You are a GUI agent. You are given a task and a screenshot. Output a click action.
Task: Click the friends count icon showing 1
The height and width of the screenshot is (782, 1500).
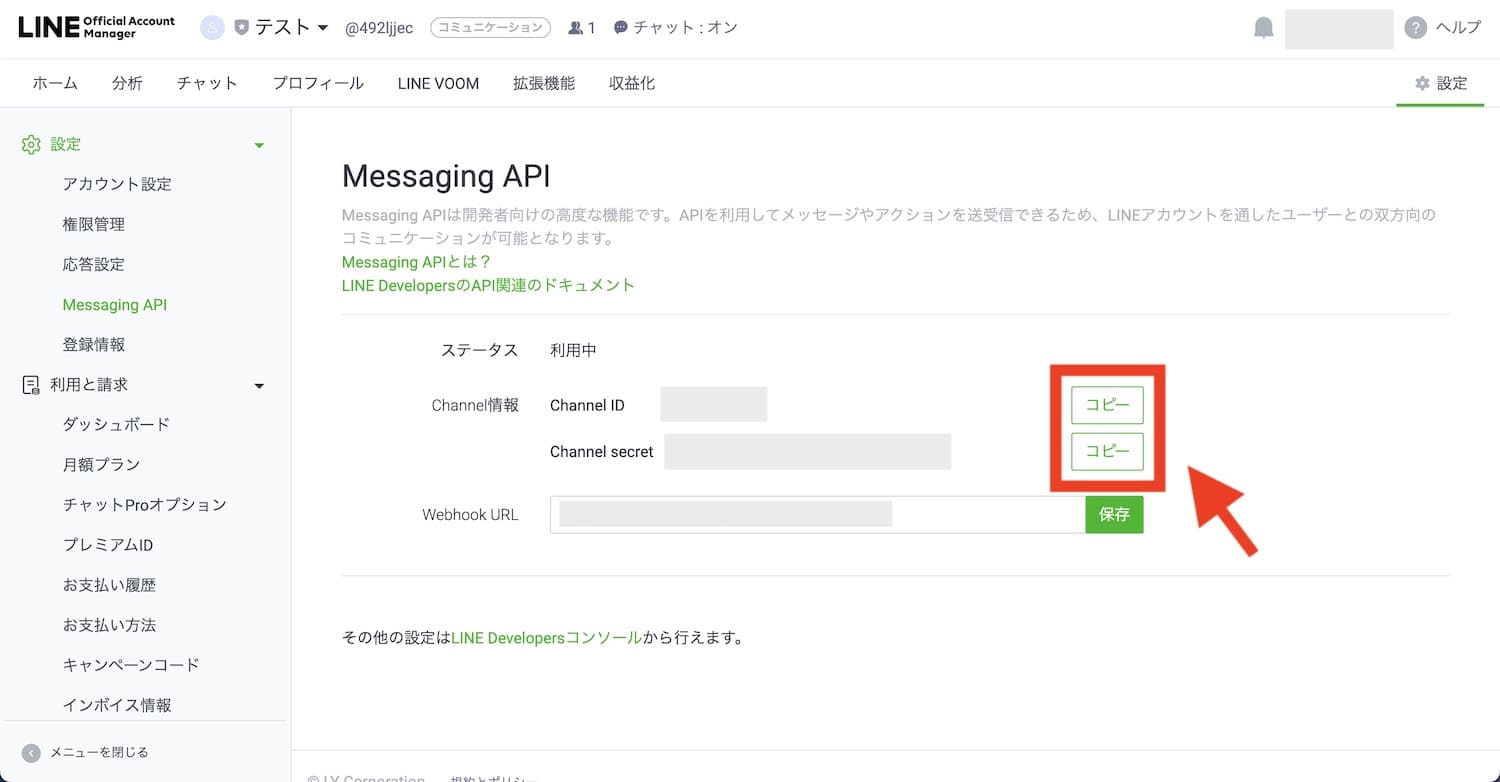[575, 28]
